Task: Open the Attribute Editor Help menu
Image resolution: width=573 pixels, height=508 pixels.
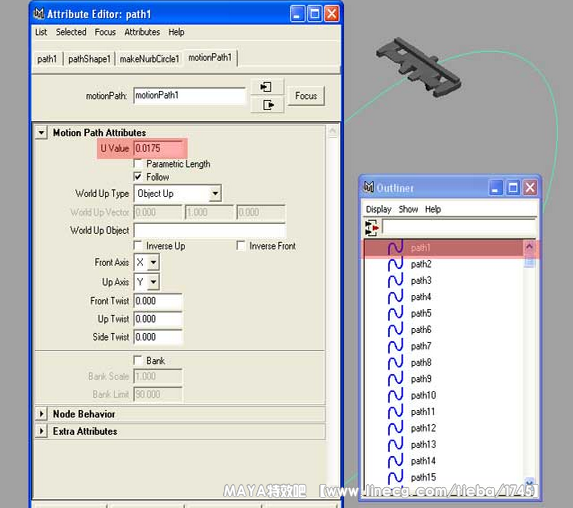Action: pyautogui.click(x=176, y=32)
